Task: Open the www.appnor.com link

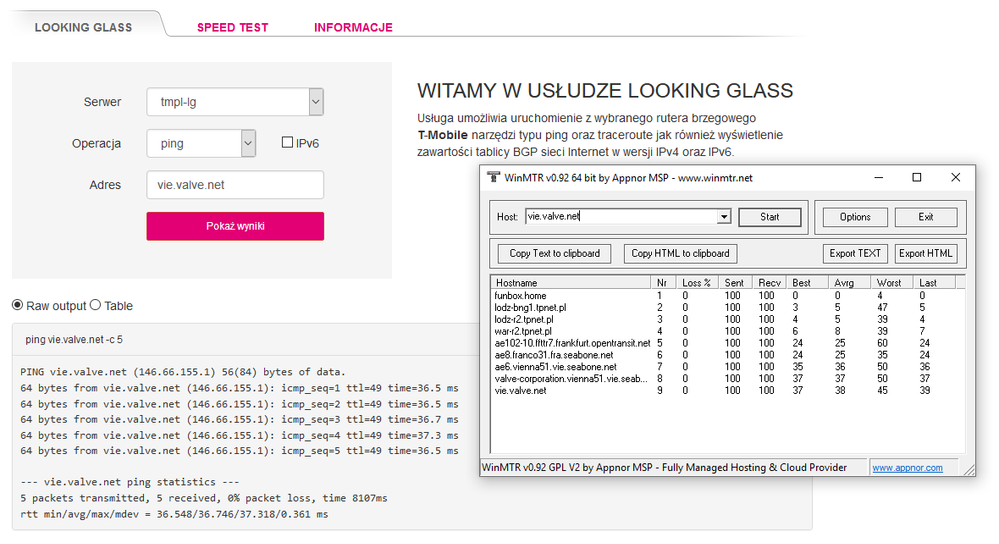Action: click(x=907, y=468)
